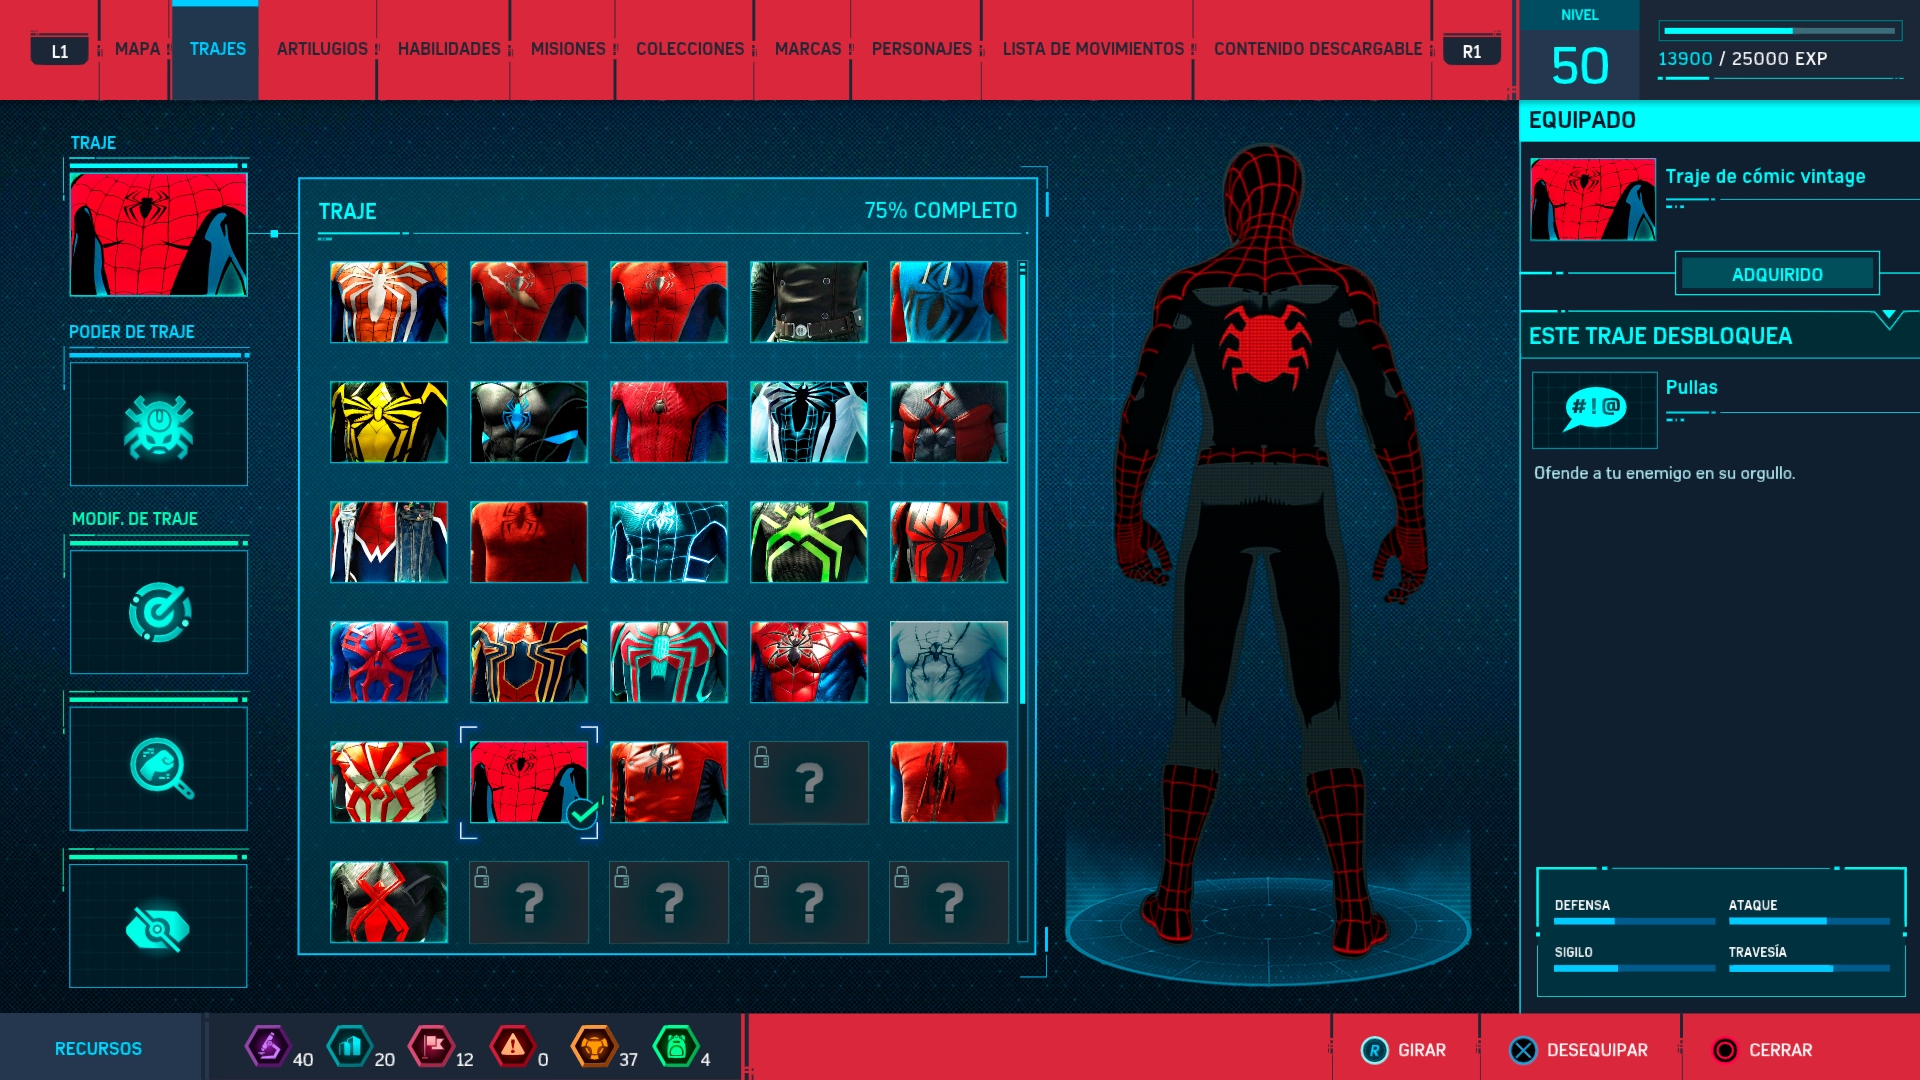This screenshot has height=1080, width=1920.
Task: Click the base token flag icon
Action: [432, 1047]
